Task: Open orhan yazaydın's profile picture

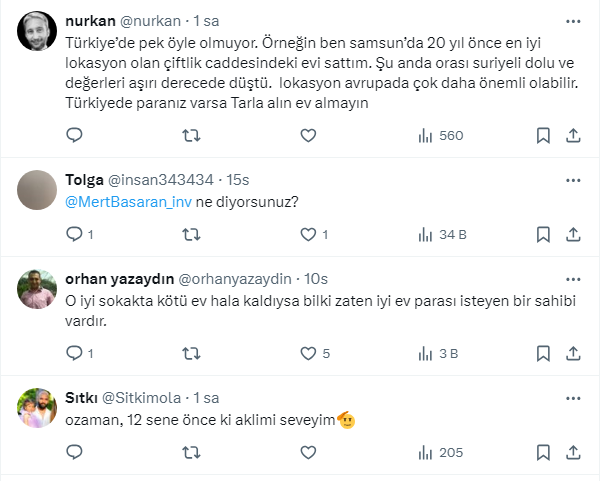Action: point(39,289)
